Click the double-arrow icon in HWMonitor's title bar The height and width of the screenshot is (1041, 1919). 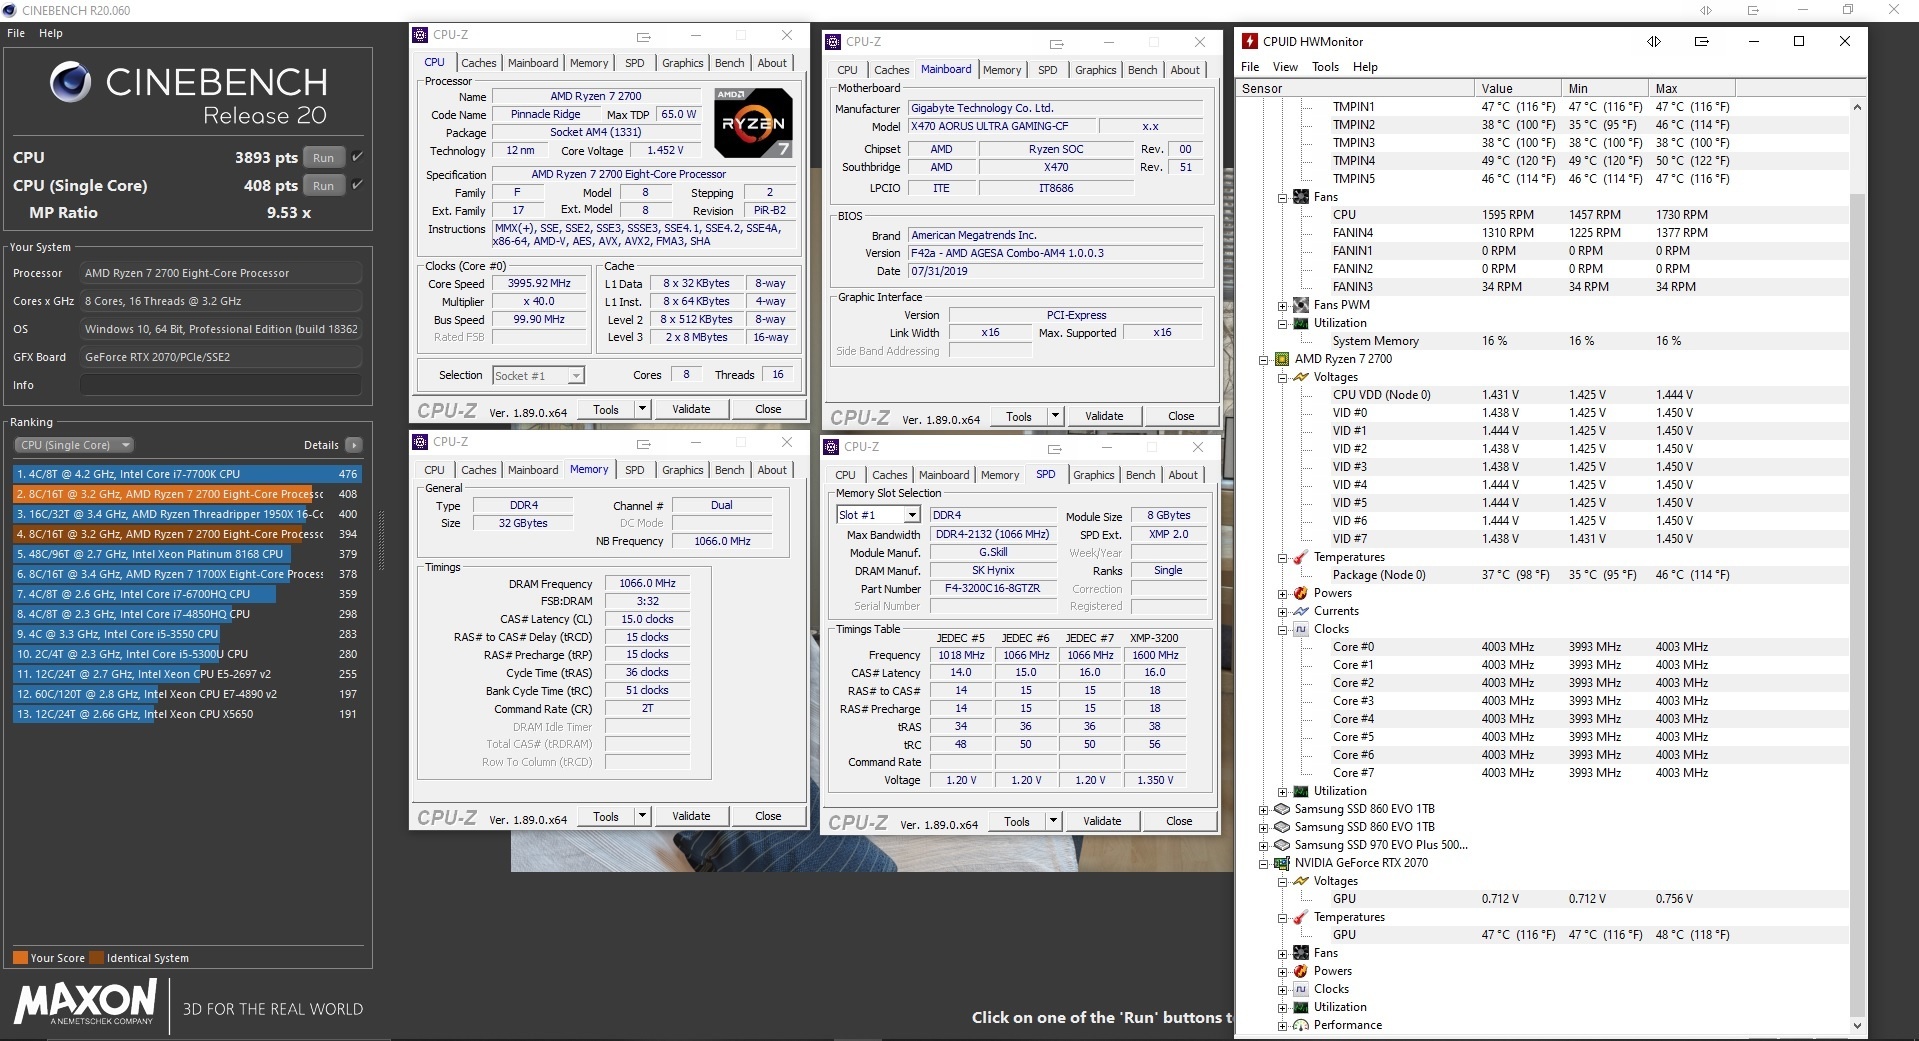(1654, 41)
